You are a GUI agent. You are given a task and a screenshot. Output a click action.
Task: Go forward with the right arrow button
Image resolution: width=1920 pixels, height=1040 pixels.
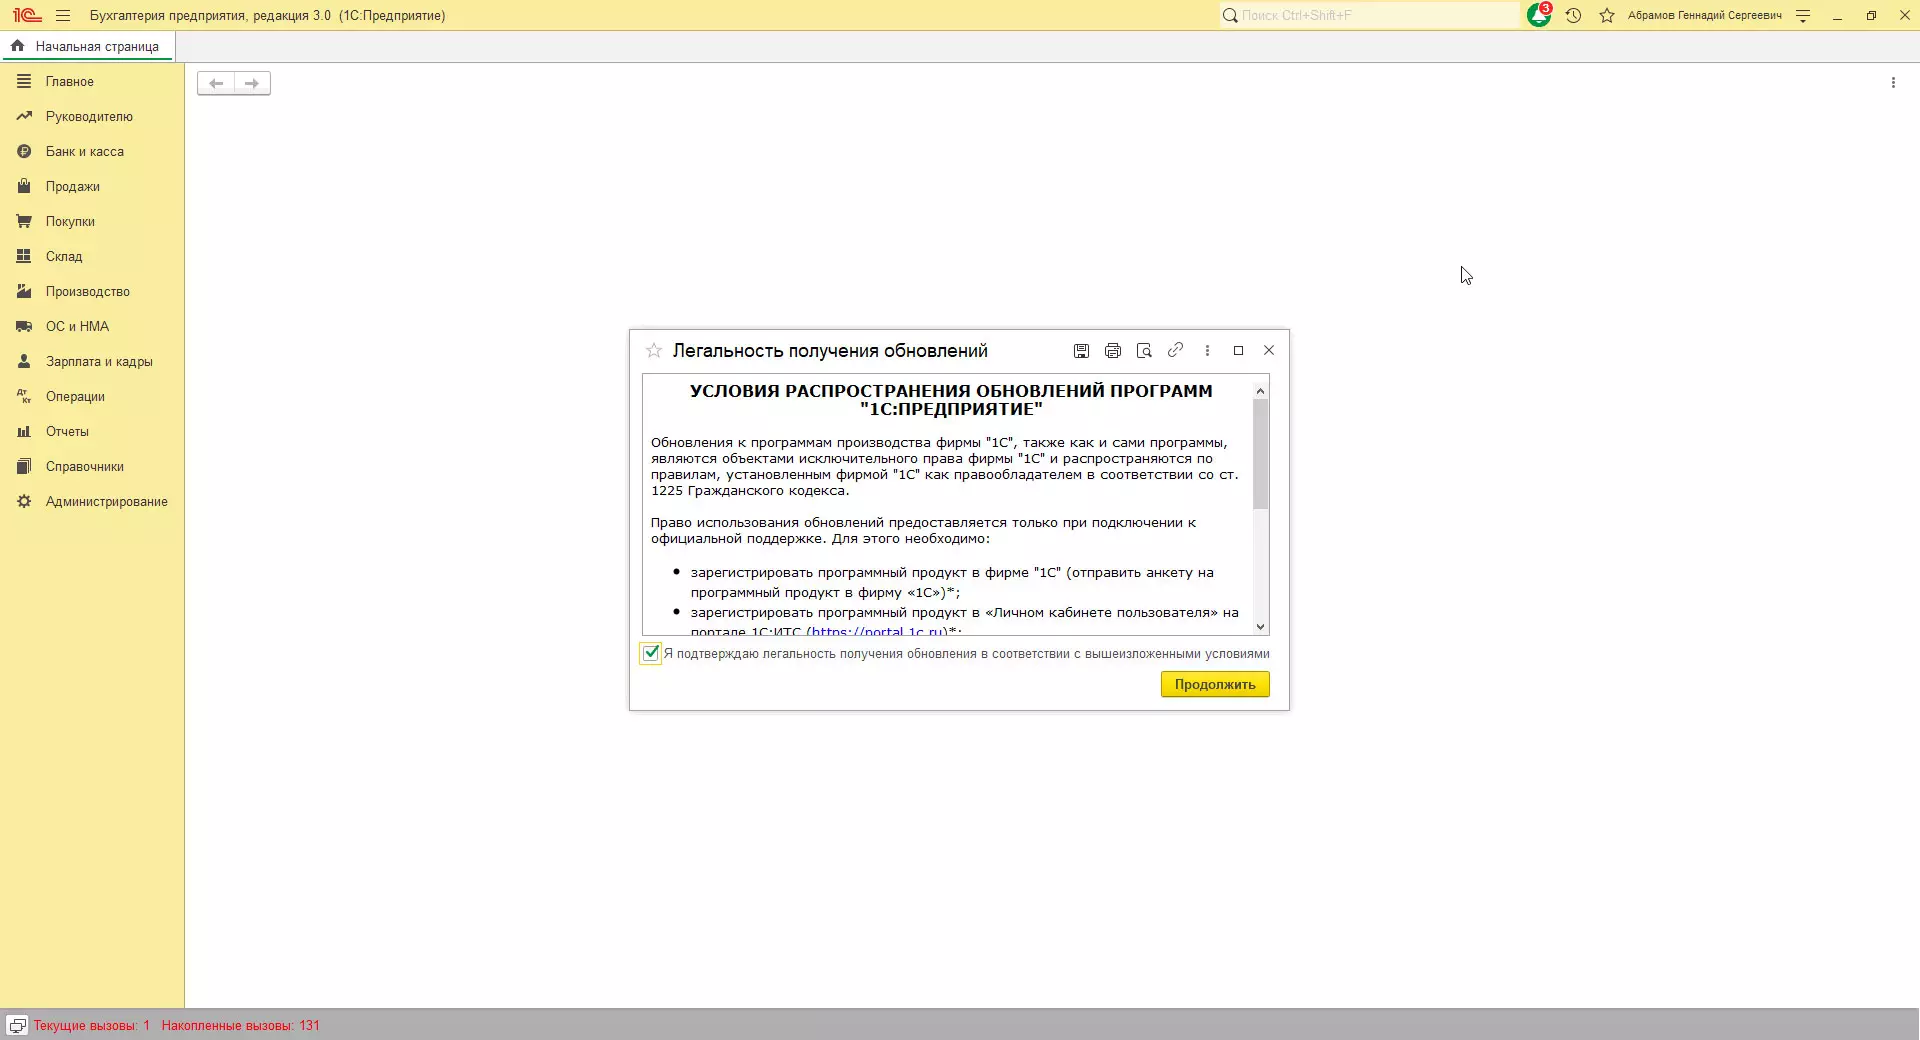(x=252, y=83)
